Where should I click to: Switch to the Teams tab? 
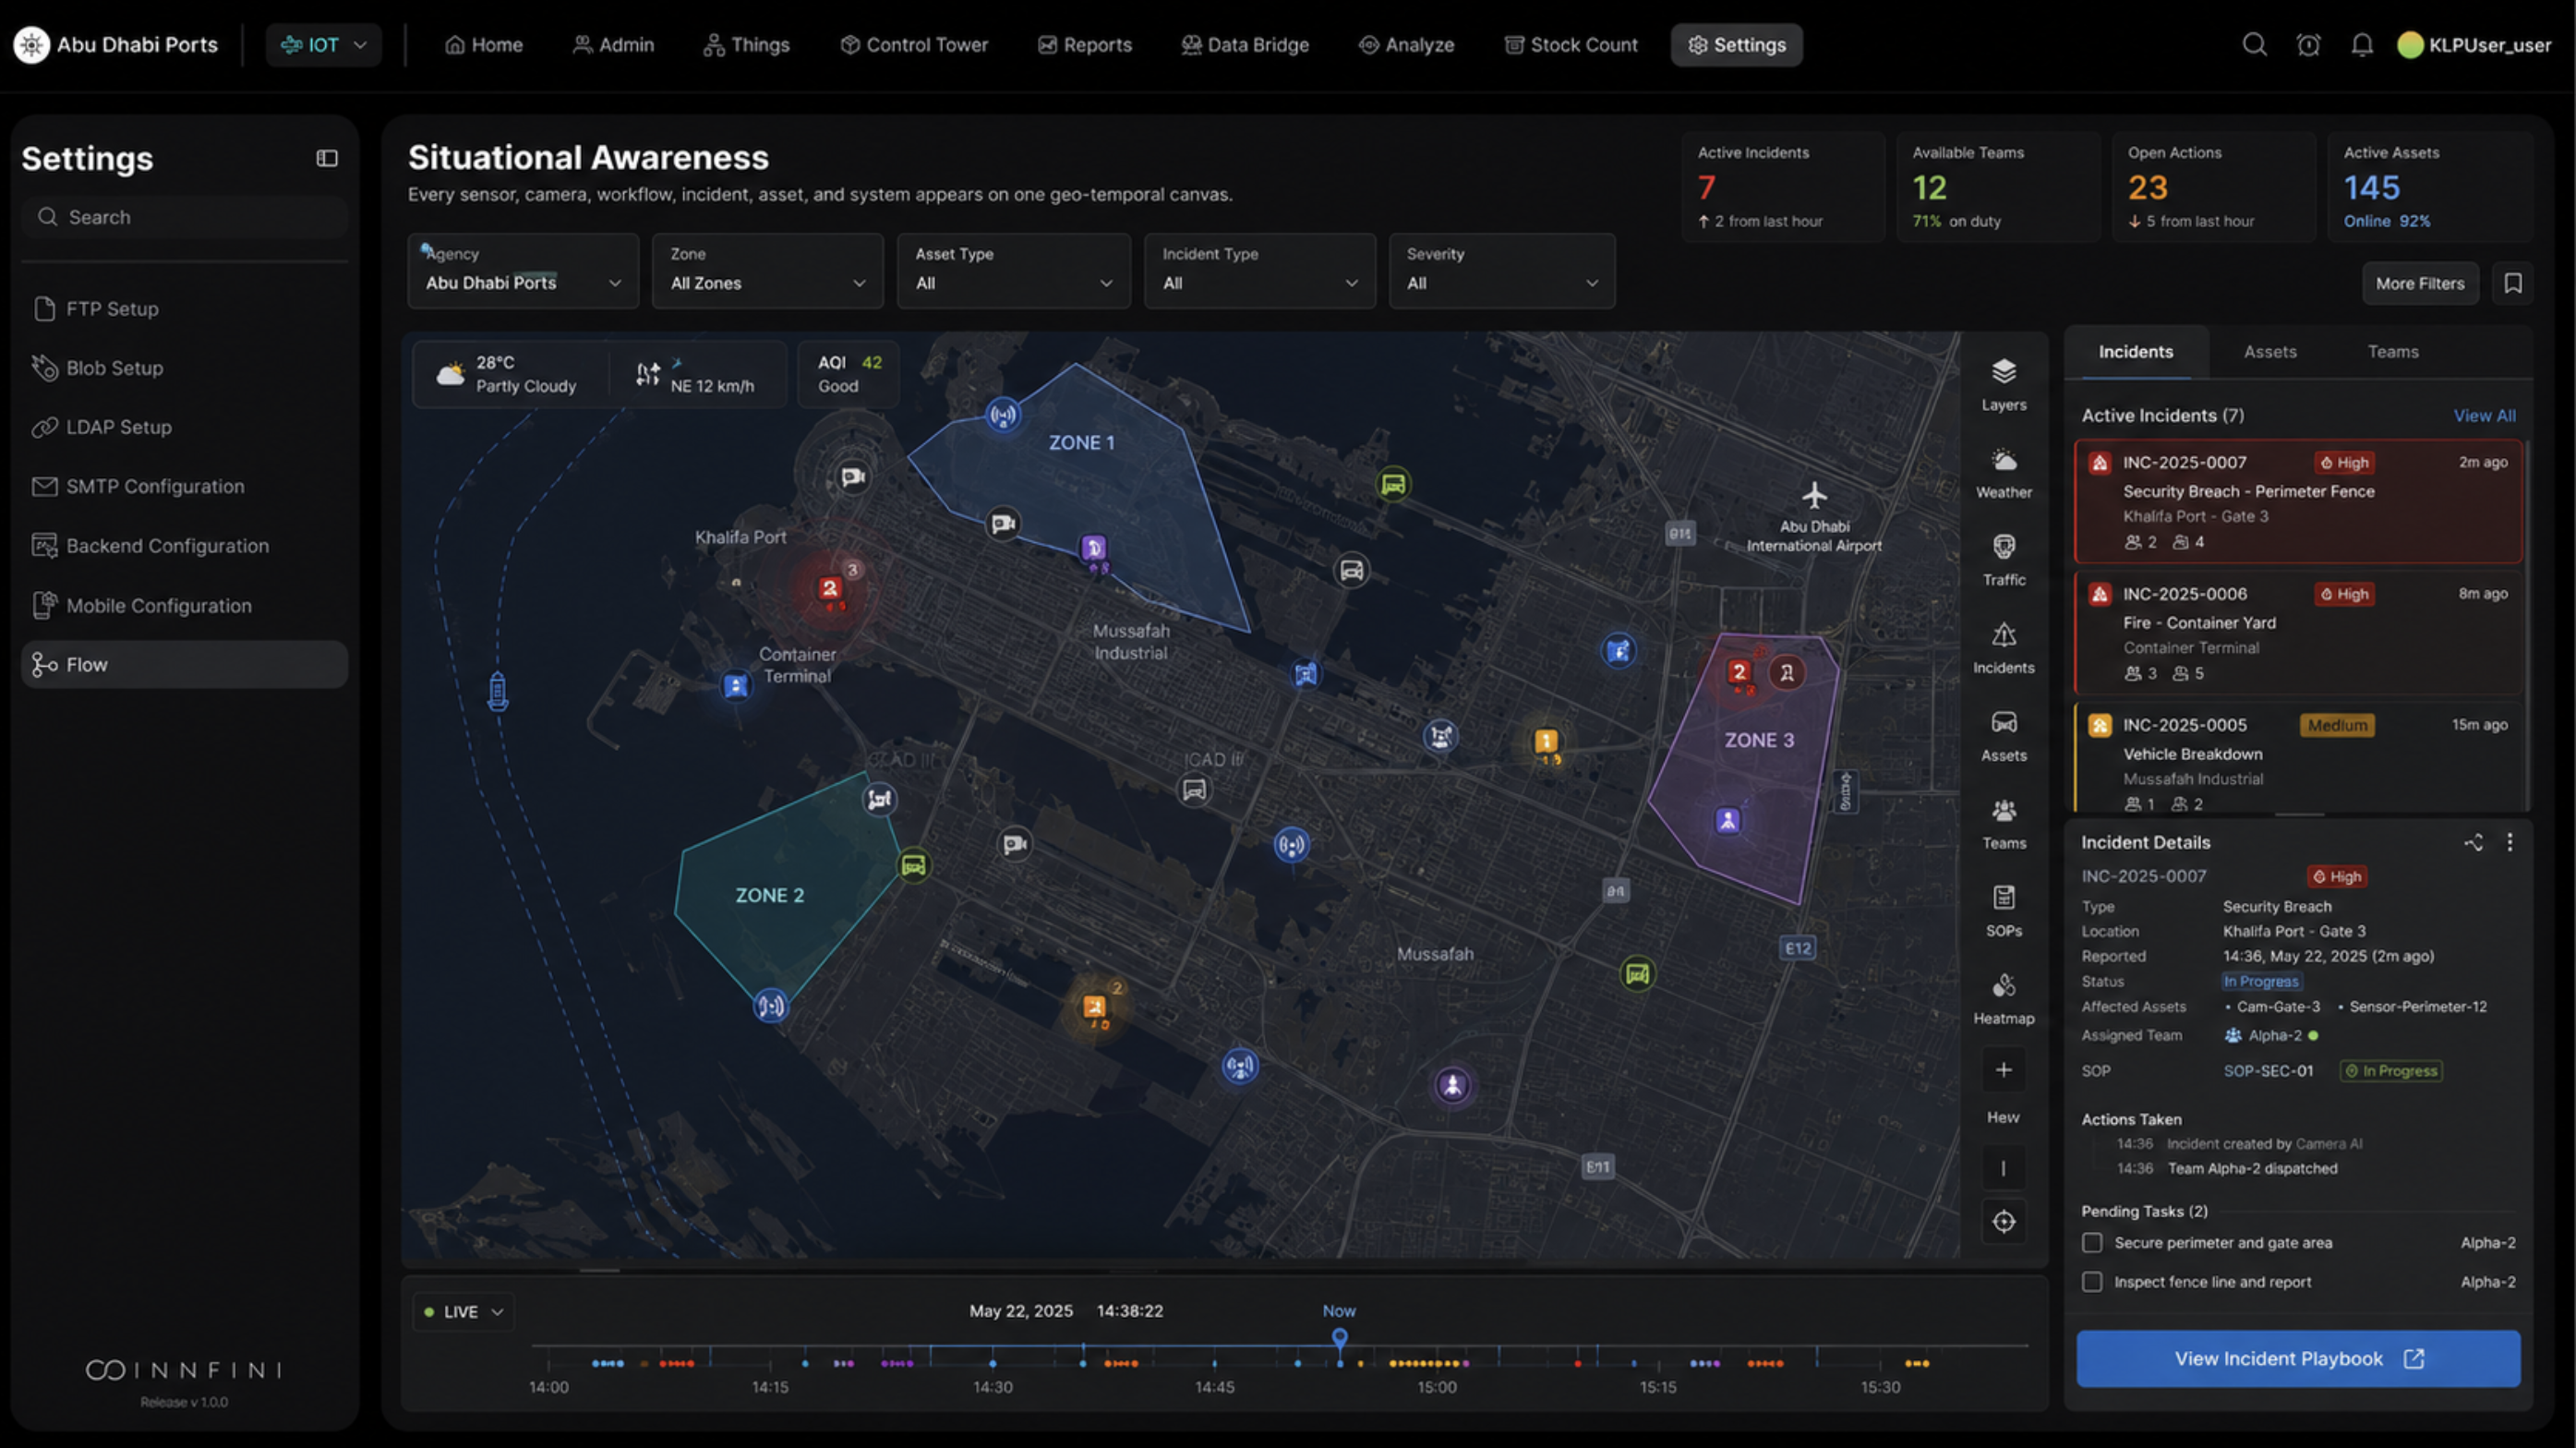(x=2392, y=352)
